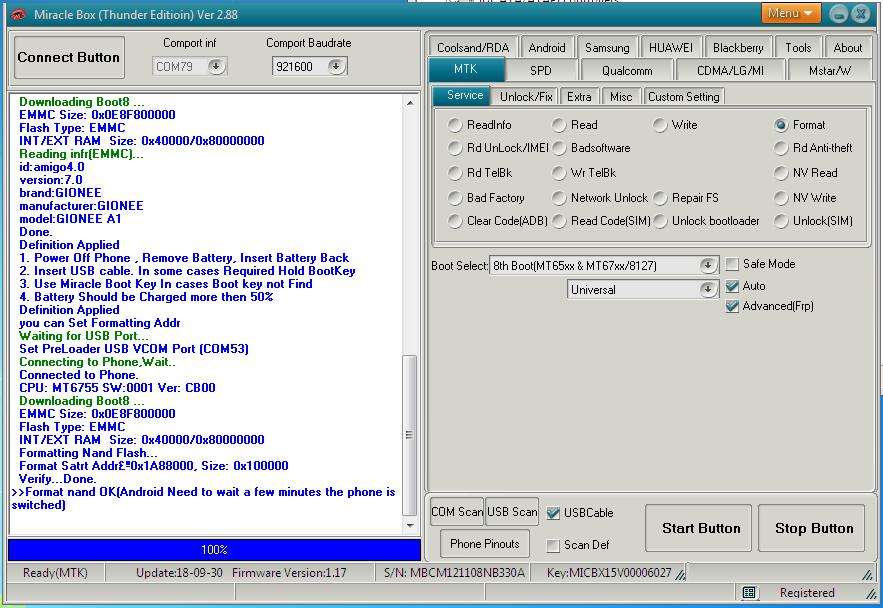Viewport: 883px width, 608px height.
Task: Click the blue 100% progress bar
Action: (215, 549)
